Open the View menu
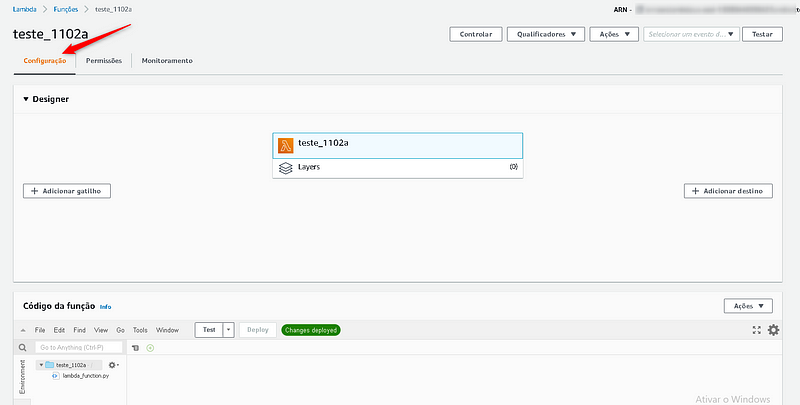The height and width of the screenshot is (405, 800). click(101, 330)
